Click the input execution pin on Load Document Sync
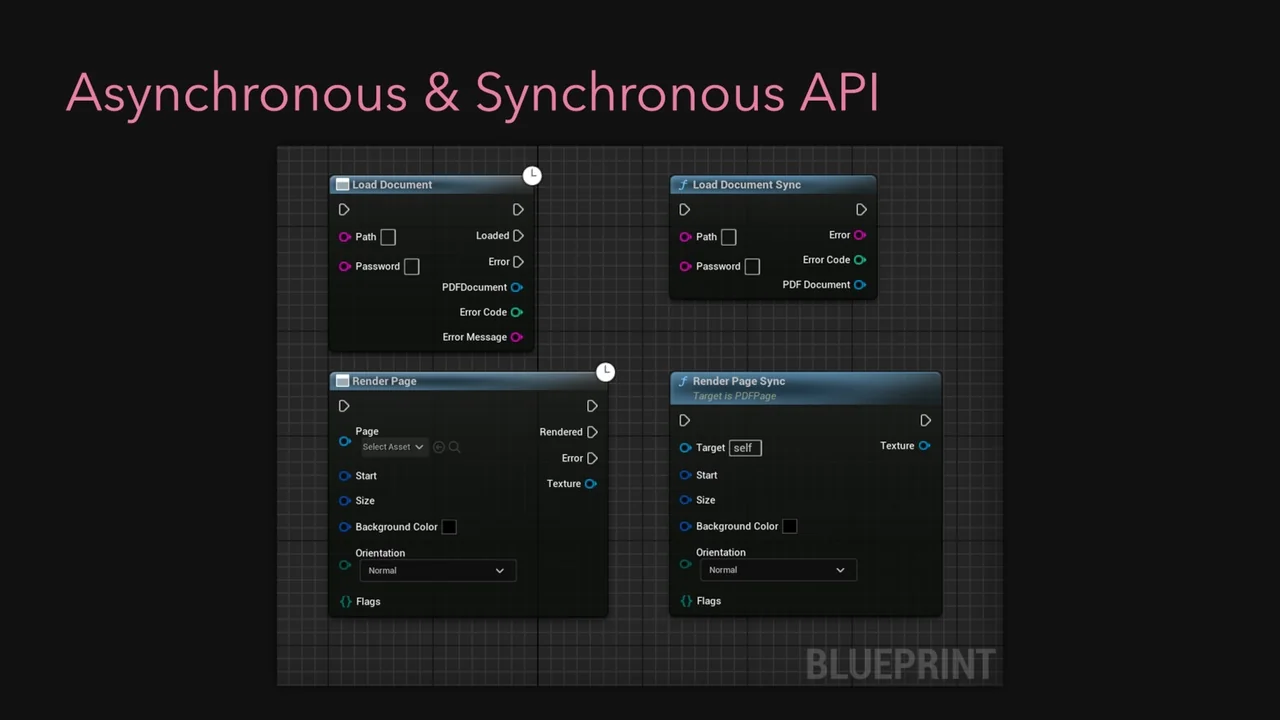This screenshot has width=1280, height=720. coord(685,210)
